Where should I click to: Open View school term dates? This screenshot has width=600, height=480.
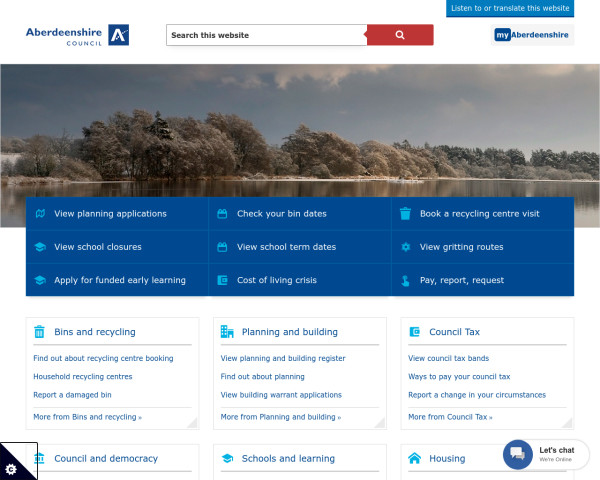(x=286, y=247)
